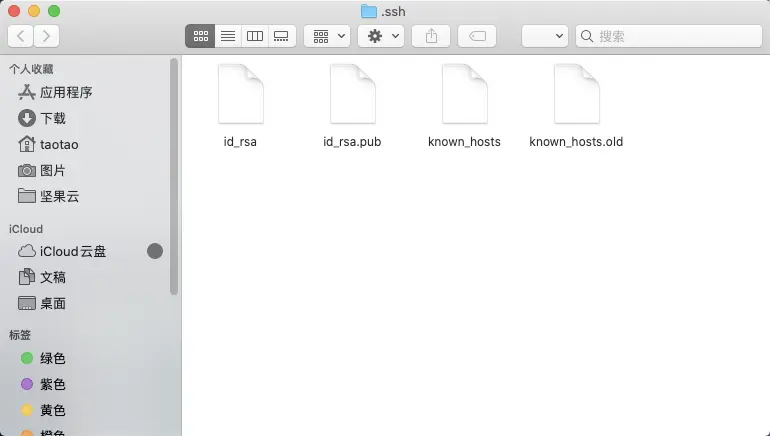
Task: Click the sidebar vertical scrollbar
Action: pos(174,177)
